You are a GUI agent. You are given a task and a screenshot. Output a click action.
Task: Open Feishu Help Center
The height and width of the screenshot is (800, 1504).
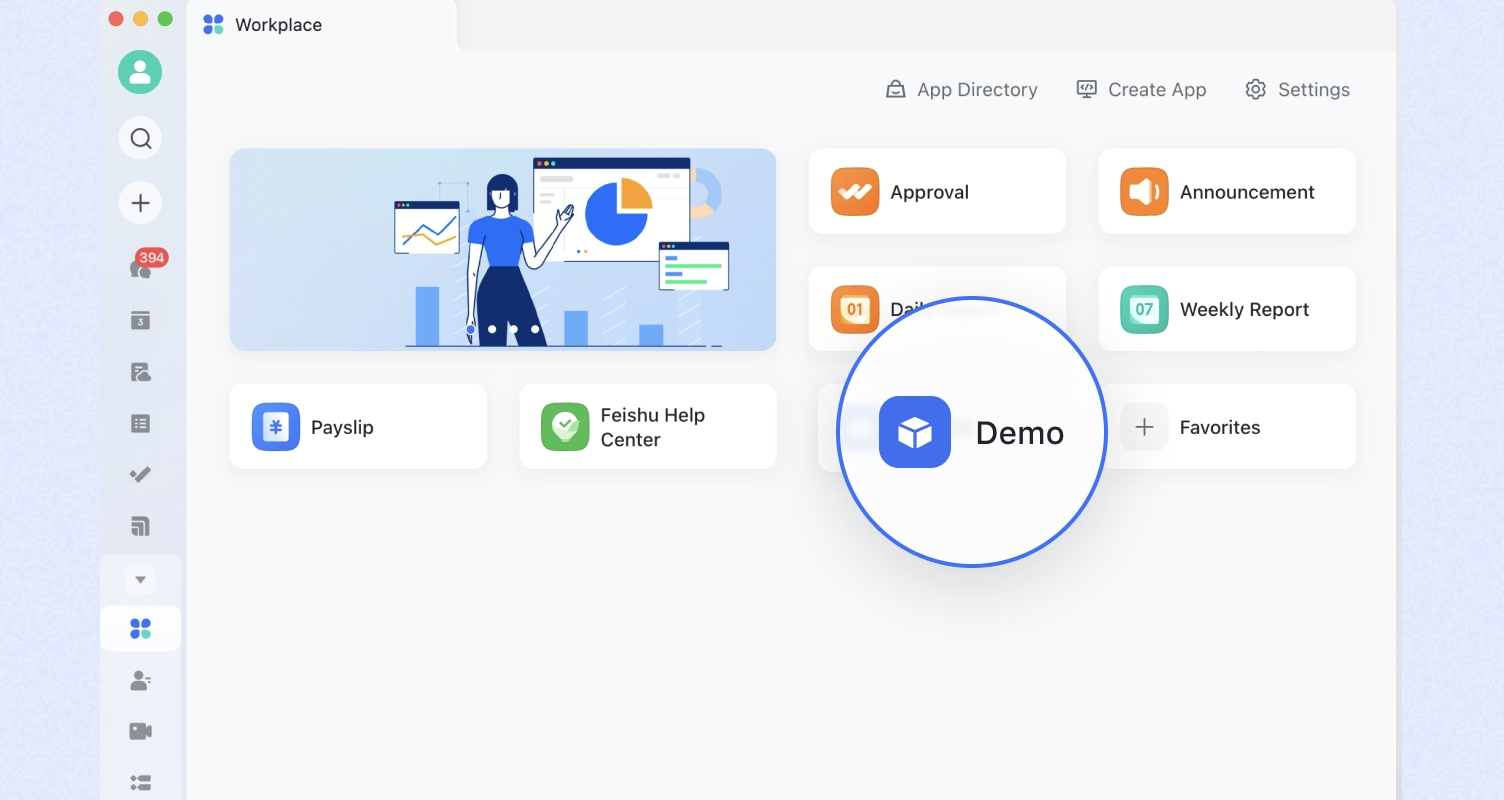click(648, 427)
